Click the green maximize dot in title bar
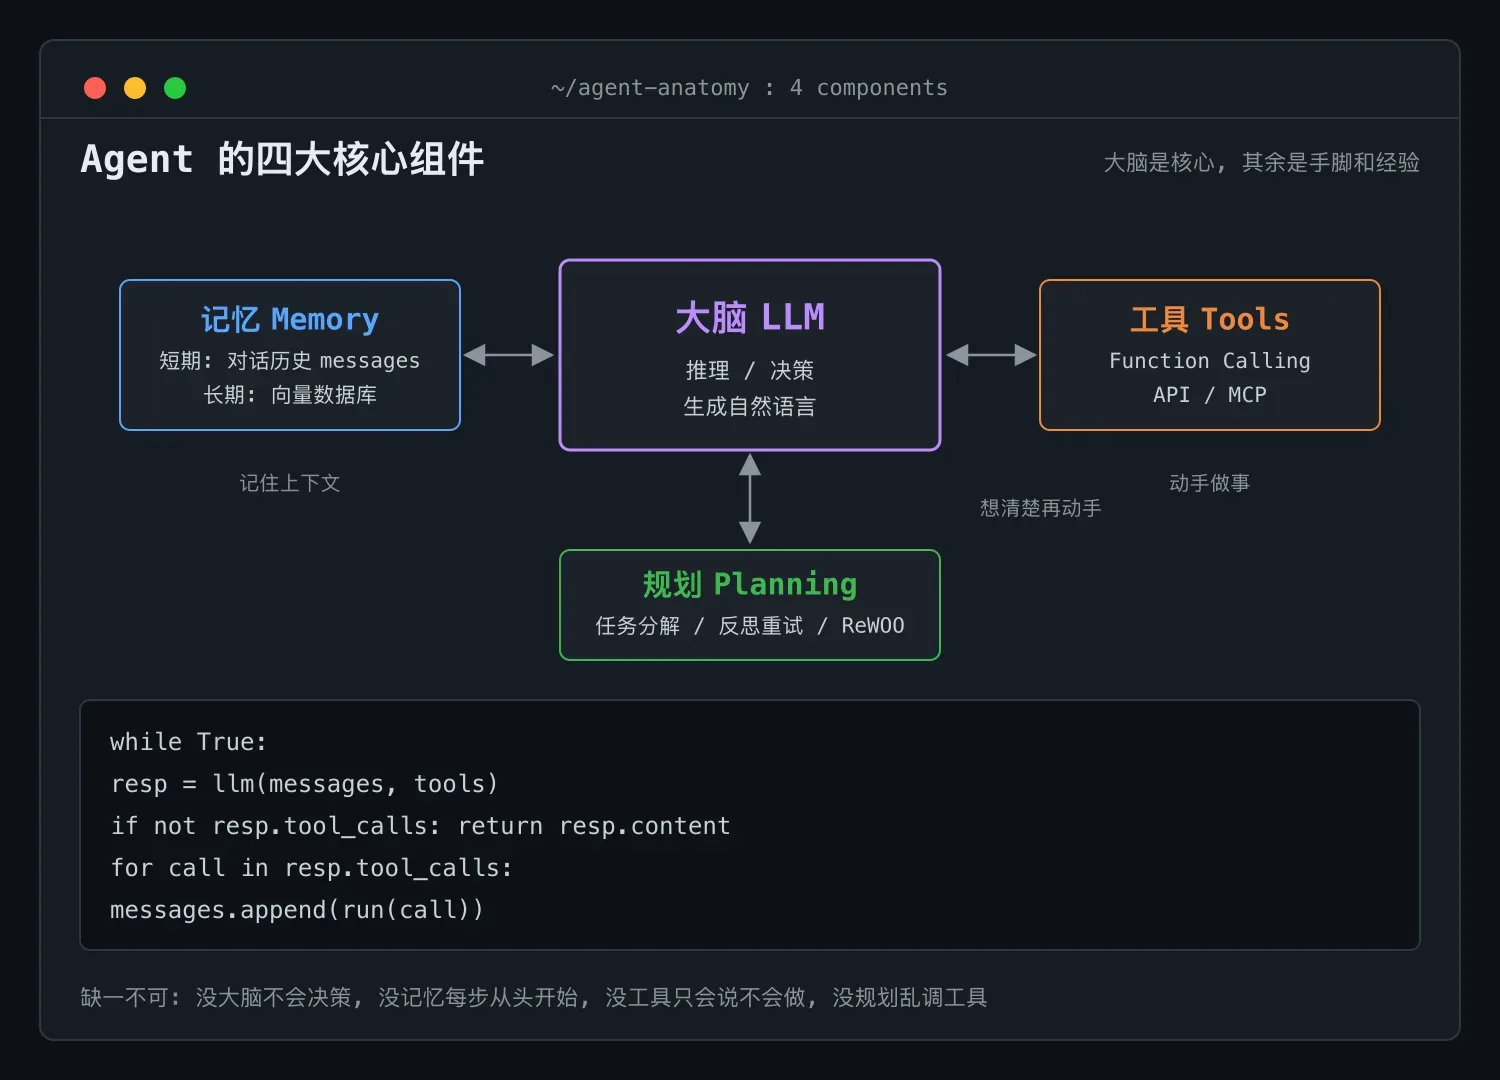The image size is (1500, 1080). 175,88
